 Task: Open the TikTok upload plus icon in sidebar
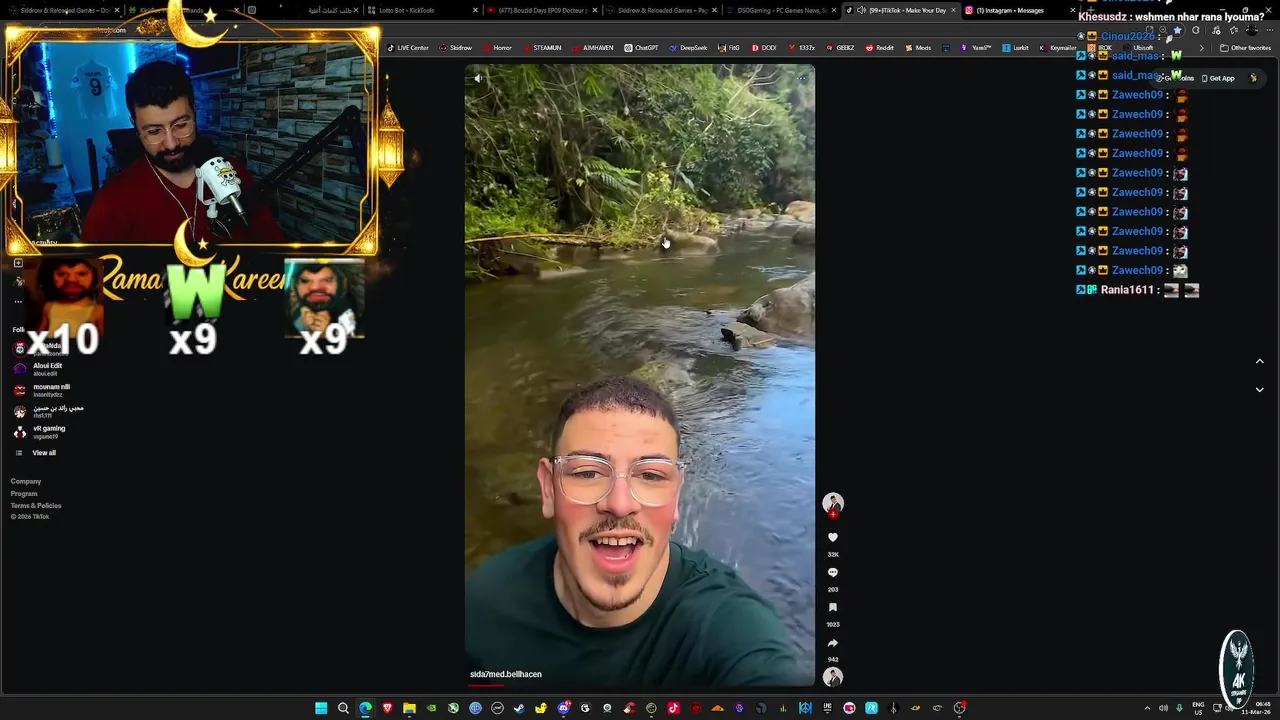pyautogui.click(x=18, y=263)
